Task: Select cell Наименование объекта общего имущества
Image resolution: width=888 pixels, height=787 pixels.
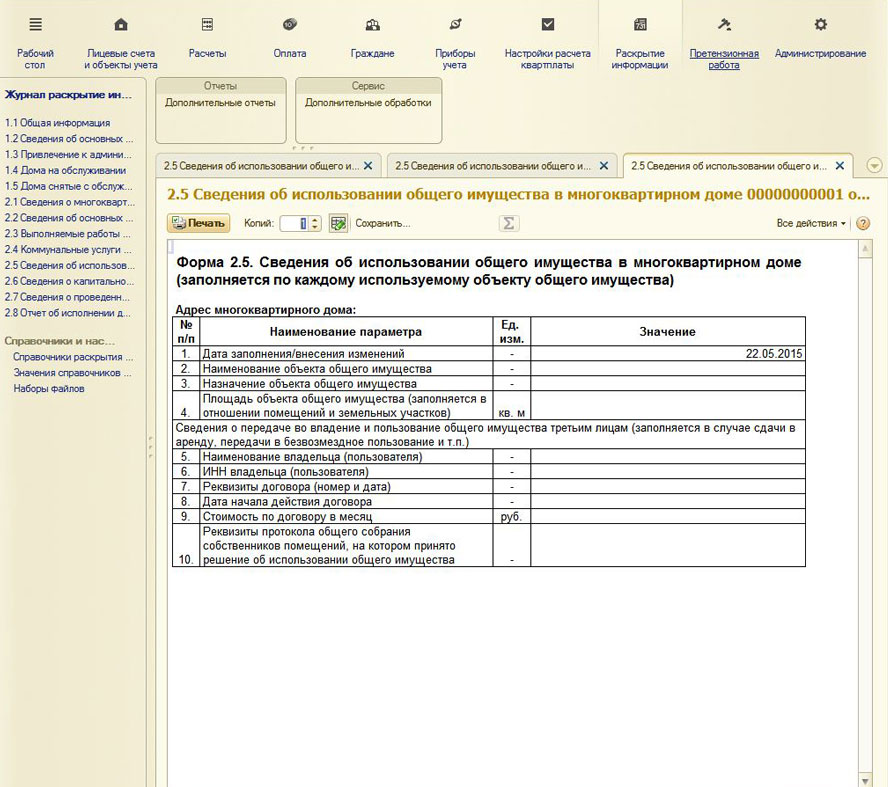Action: [x=346, y=369]
